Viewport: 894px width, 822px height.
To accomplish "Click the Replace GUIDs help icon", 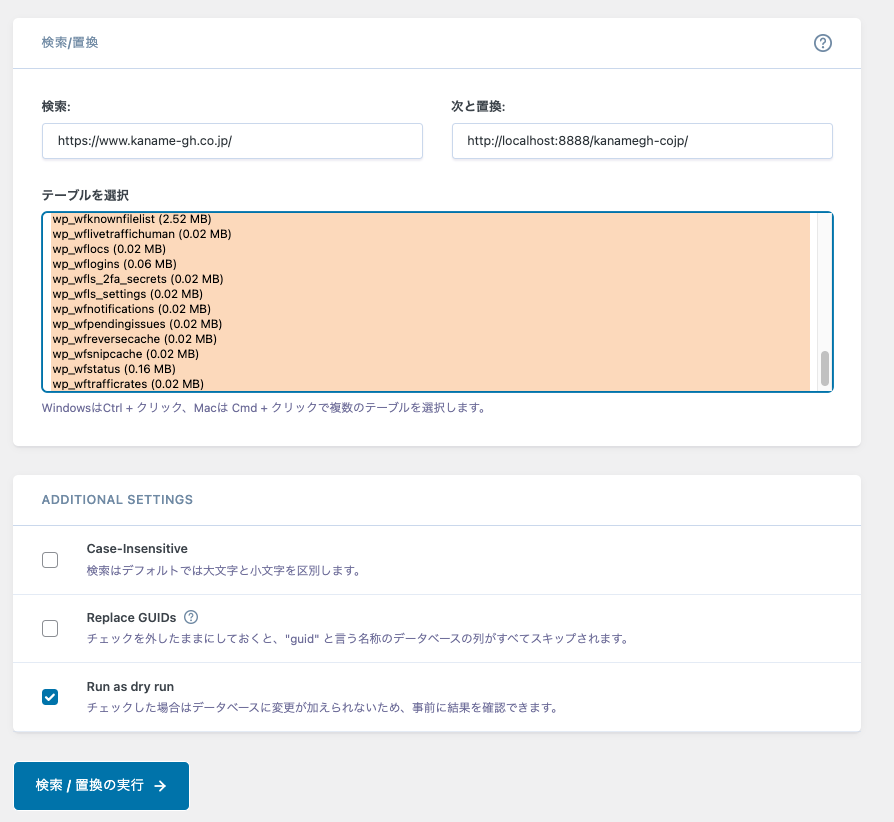I will pyautogui.click(x=191, y=617).
